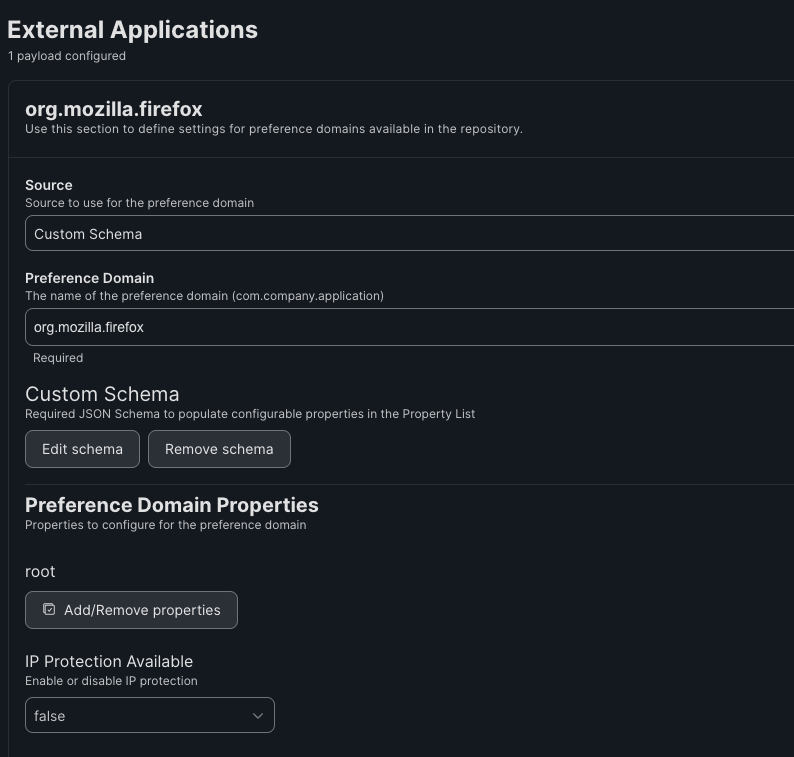Click the Custom Schema section heading

102,394
